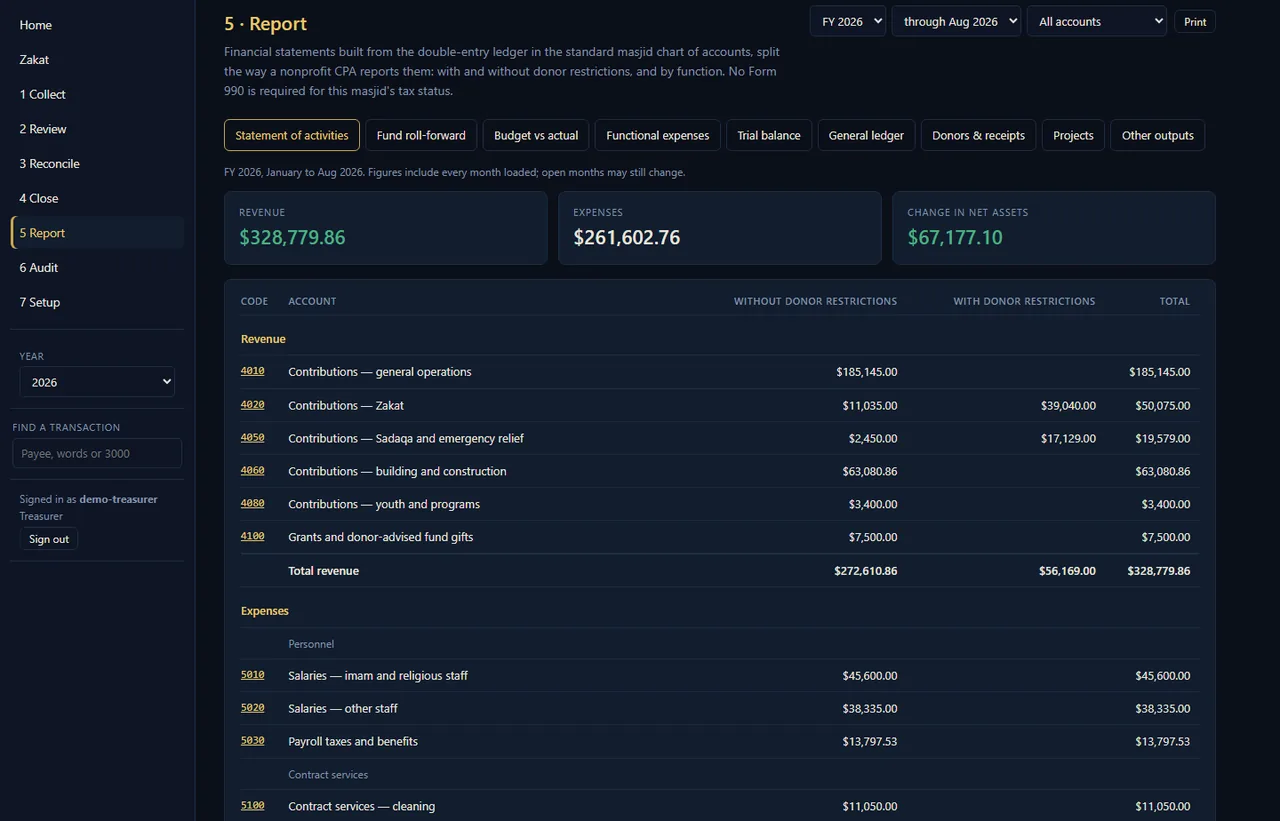Click Salaries — other staff row
Image resolution: width=1280 pixels, height=821 pixels.
[x=720, y=708]
